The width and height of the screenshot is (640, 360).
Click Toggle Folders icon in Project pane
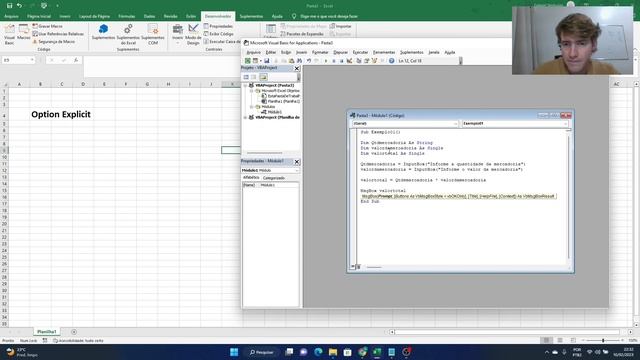click(x=263, y=77)
